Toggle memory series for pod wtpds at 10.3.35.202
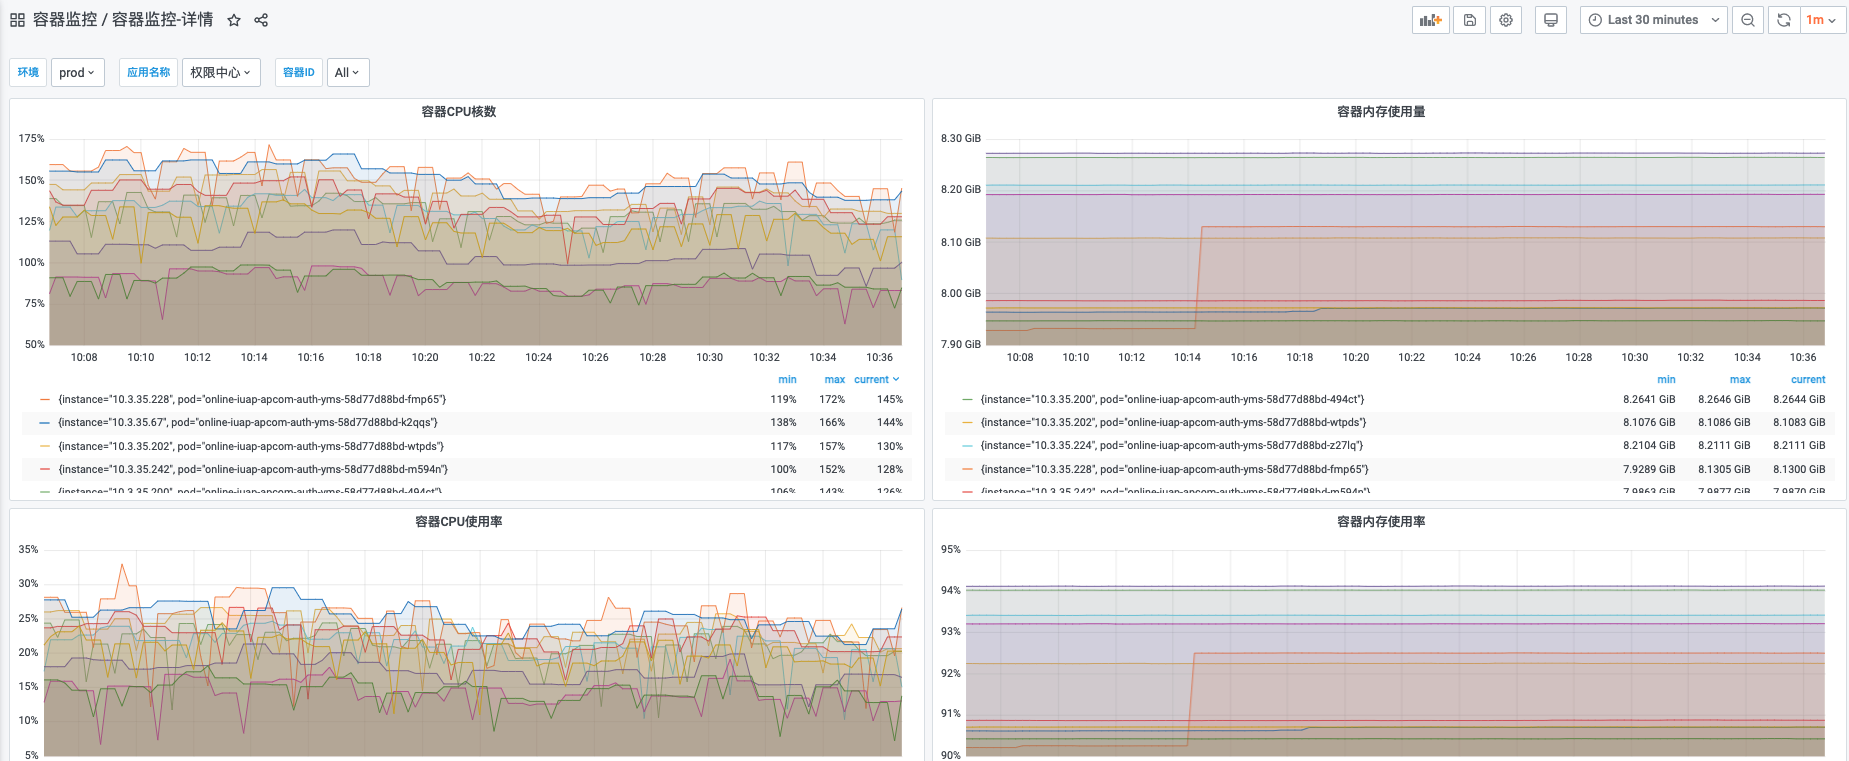The width and height of the screenshot is (1849, 761). click(1173, 422)
